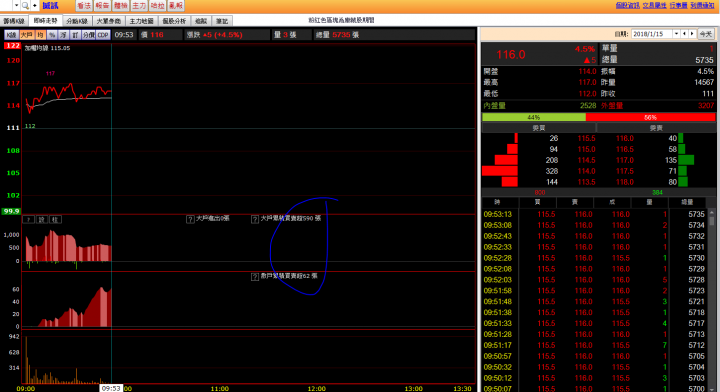The height and width of the screenshot is (392, 720).
Task: Click the ? icon beside 散戶累積買賣超62張
Action: [255, 277]
